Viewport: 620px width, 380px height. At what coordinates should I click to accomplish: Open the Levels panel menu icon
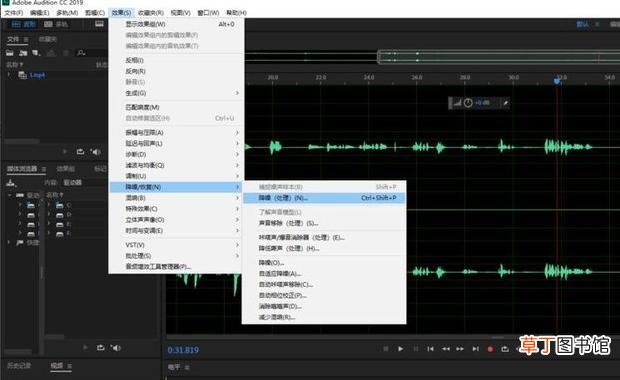pos(187,368)
